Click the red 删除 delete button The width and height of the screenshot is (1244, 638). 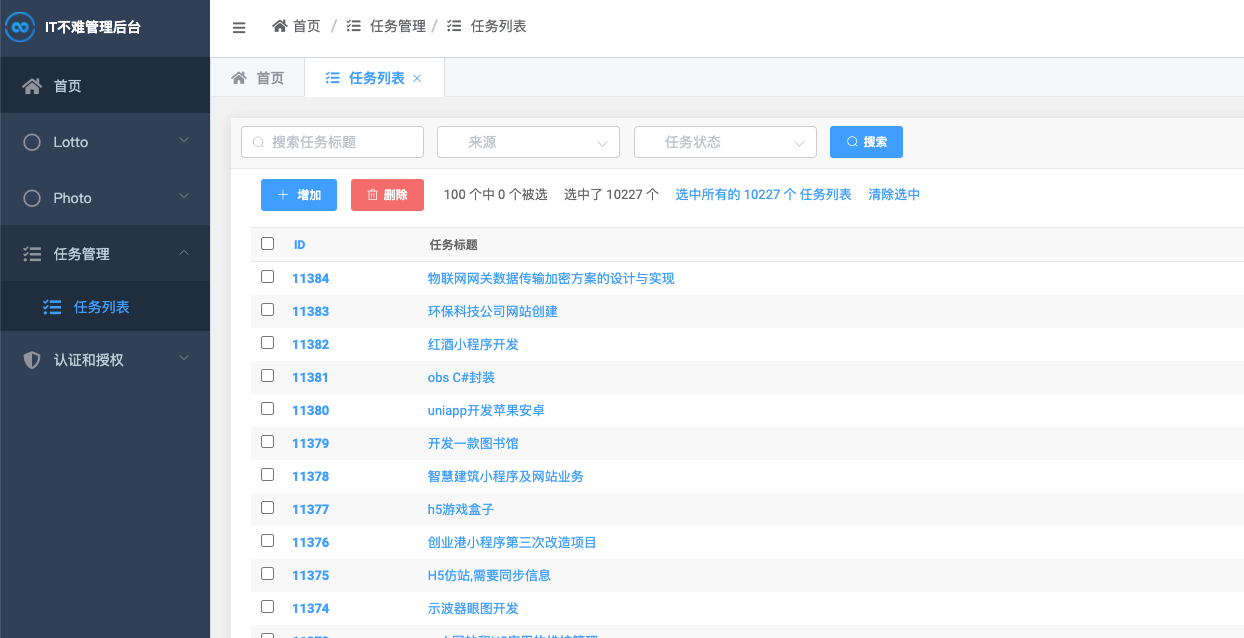point(387,195)
